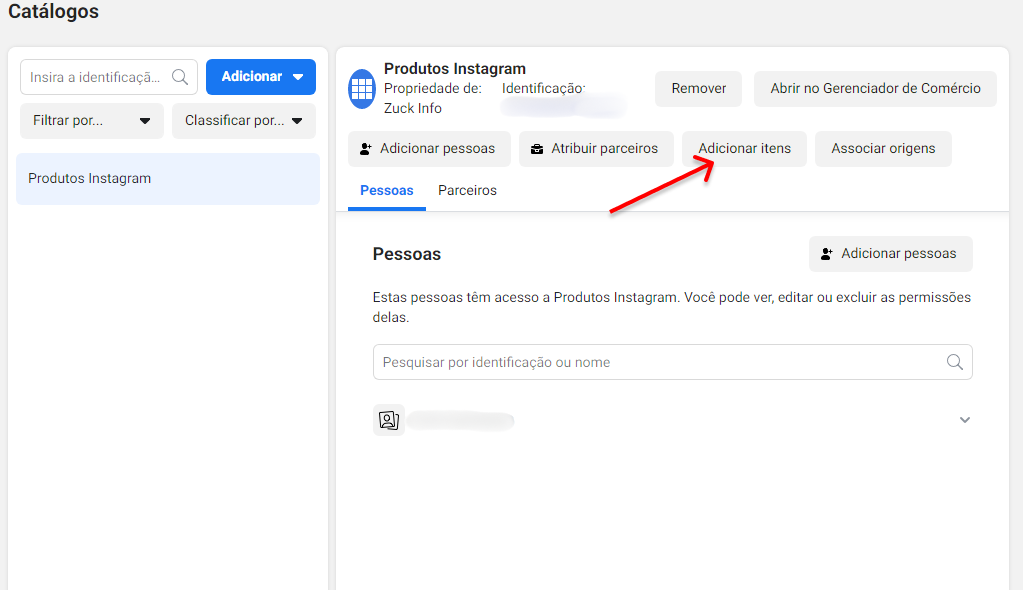Click the Remover button
1023x590 pixels.
698,89
